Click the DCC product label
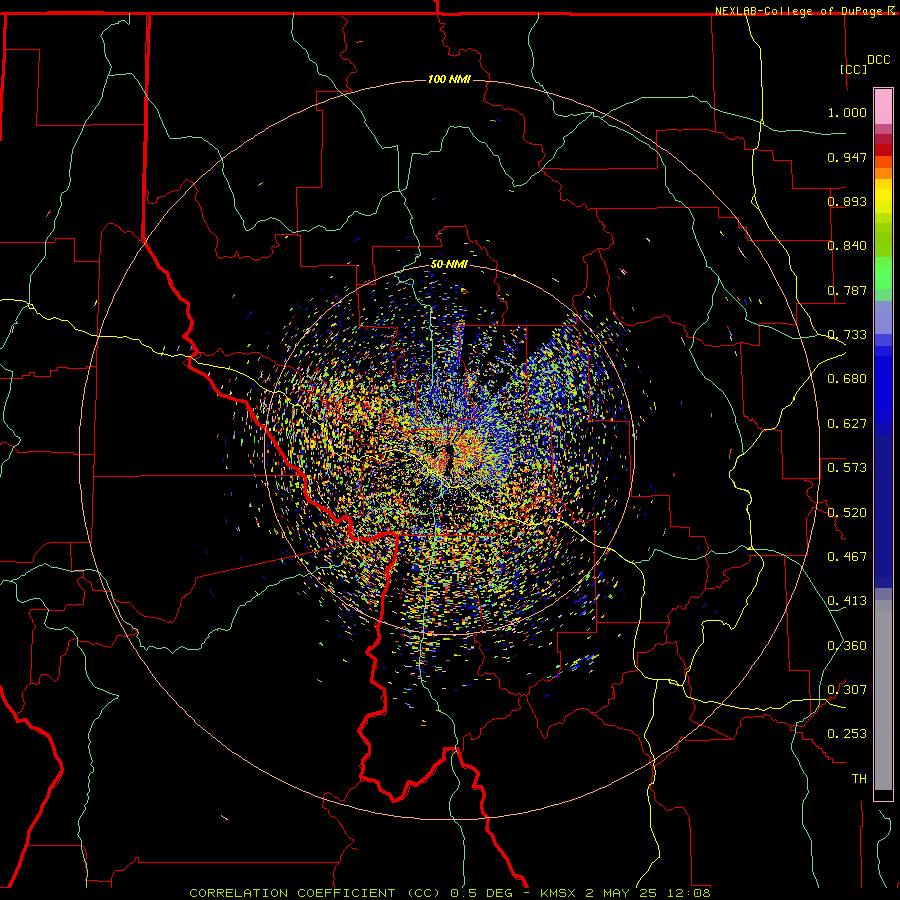This screenshot has height=900, width=900. coord(879,60)
